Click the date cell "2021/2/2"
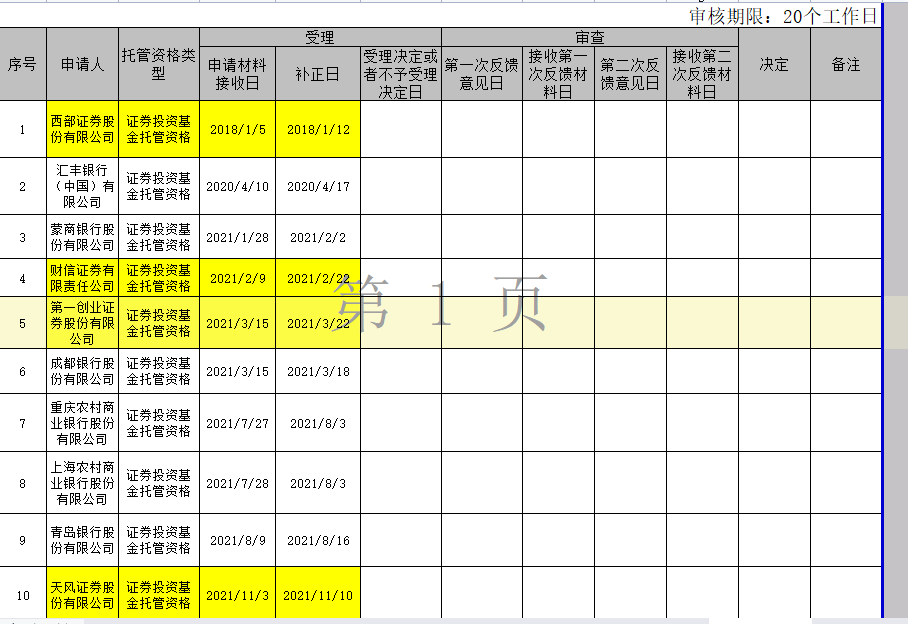 click(x=318, y=237)
